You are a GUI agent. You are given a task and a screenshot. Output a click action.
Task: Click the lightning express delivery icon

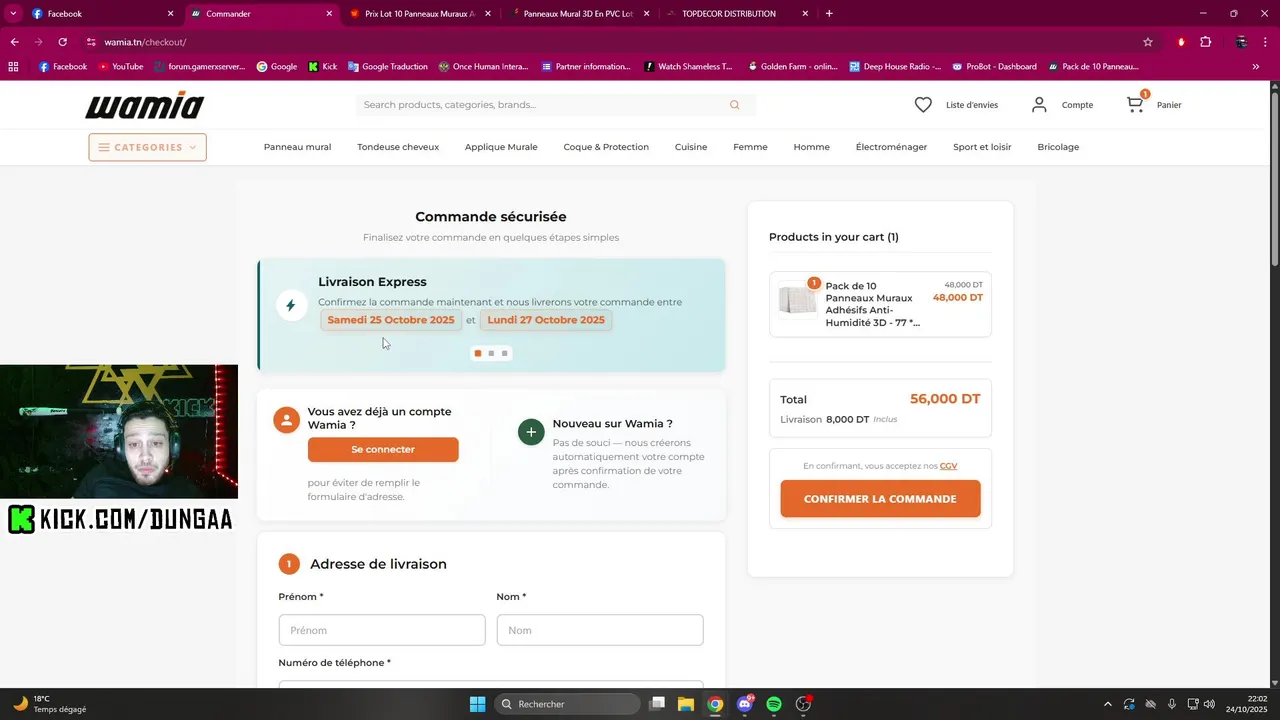[x=291, y=305]
